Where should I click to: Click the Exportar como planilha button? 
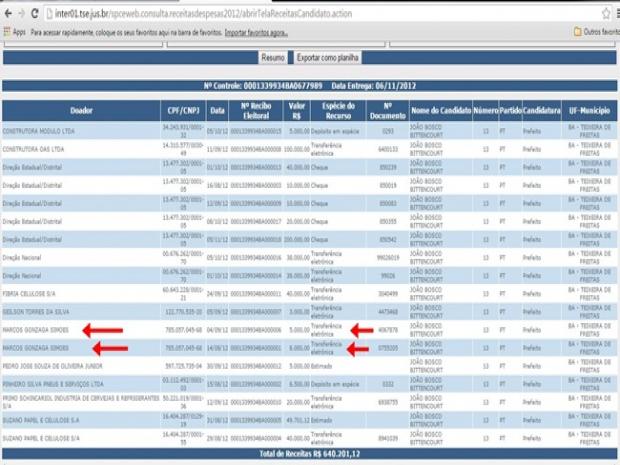326,59
